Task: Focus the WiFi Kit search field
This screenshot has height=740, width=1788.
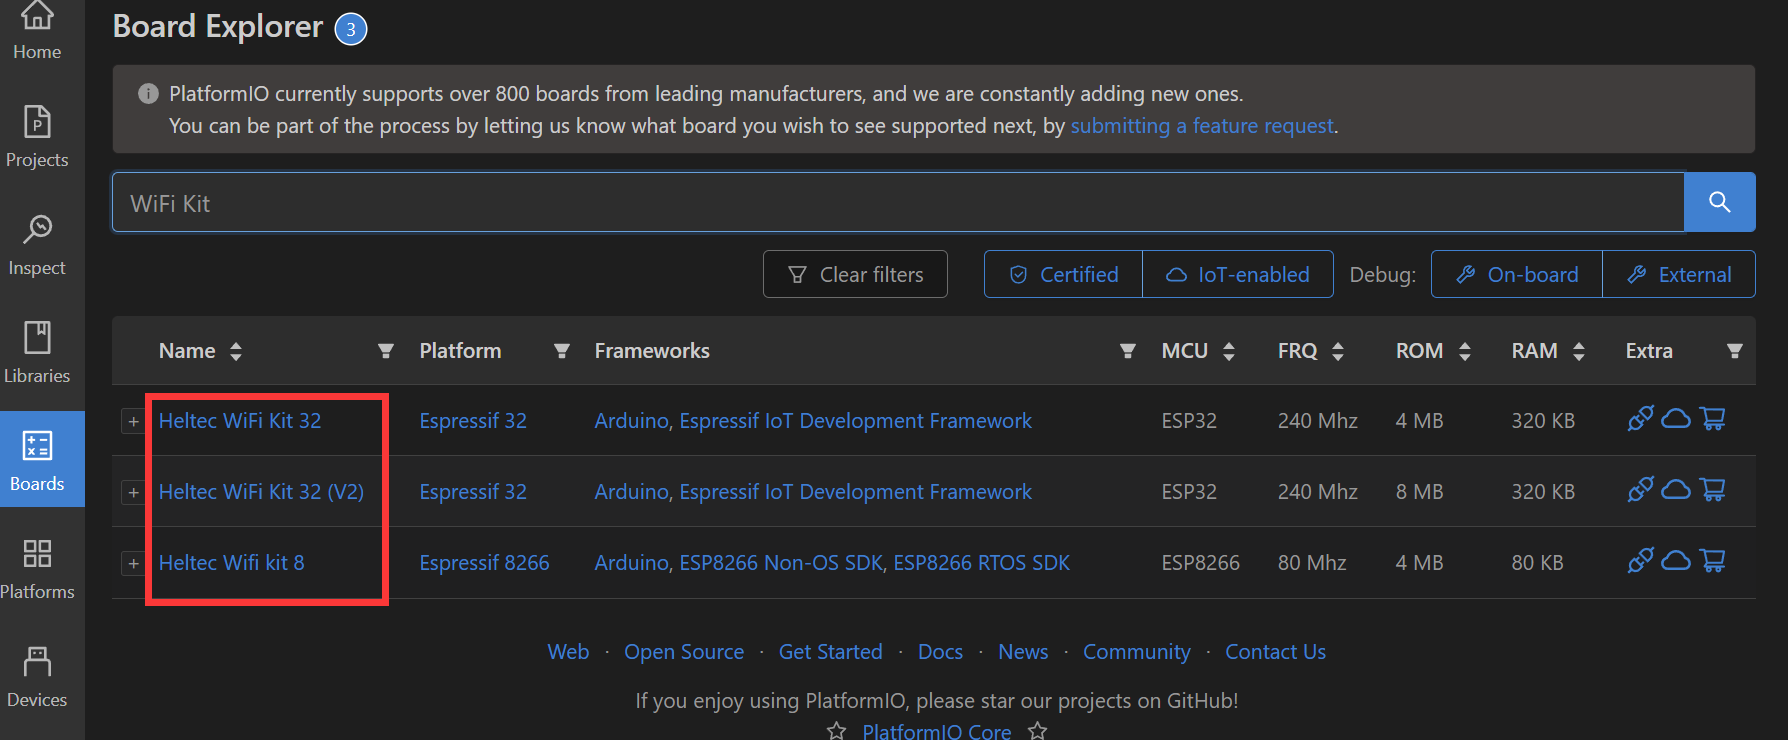Action: click(898, 202)
